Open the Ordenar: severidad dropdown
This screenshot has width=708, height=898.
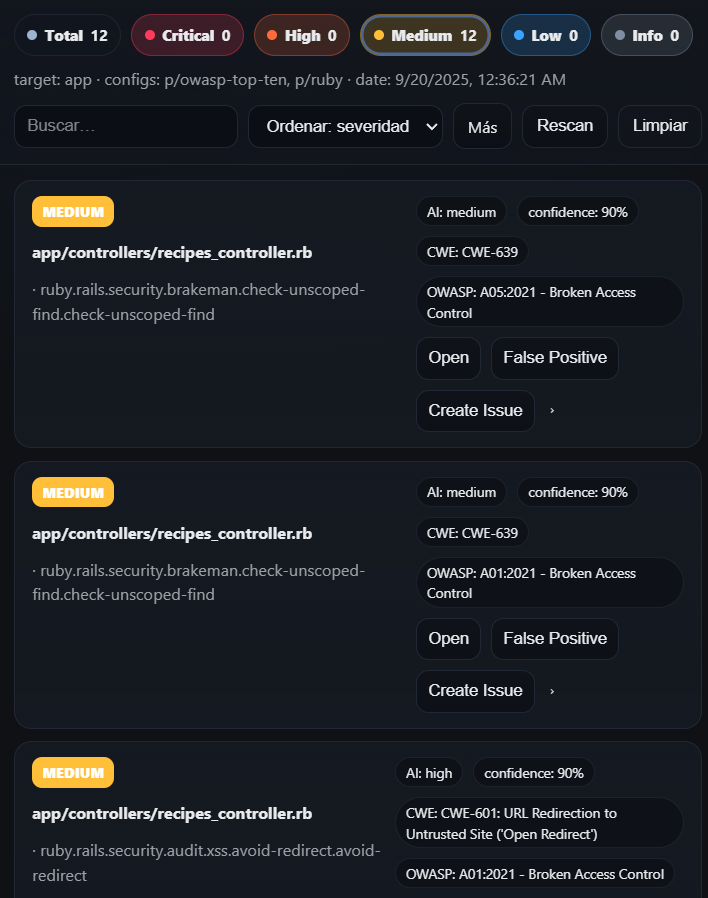tap(345, 126)
